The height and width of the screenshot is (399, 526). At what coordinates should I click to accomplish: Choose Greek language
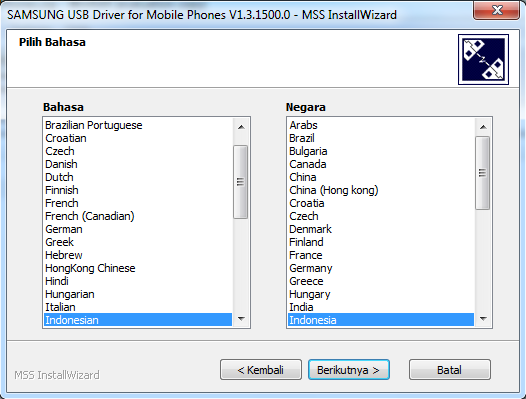[x=138, y=242]
